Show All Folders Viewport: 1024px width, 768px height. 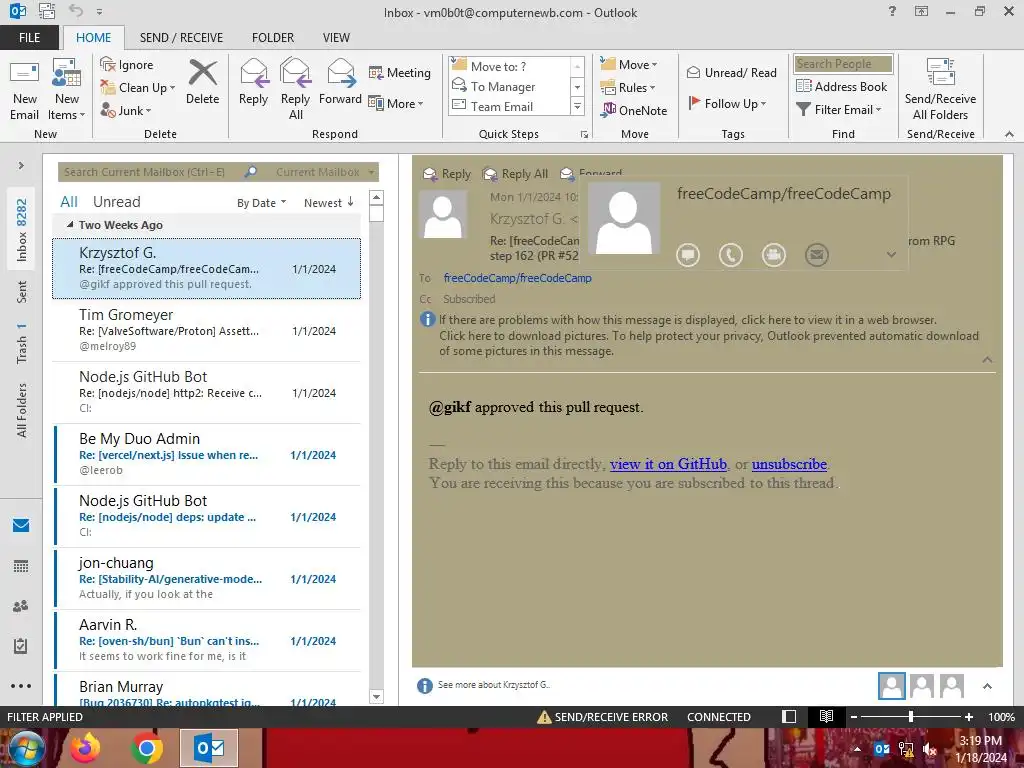[22, 410]
